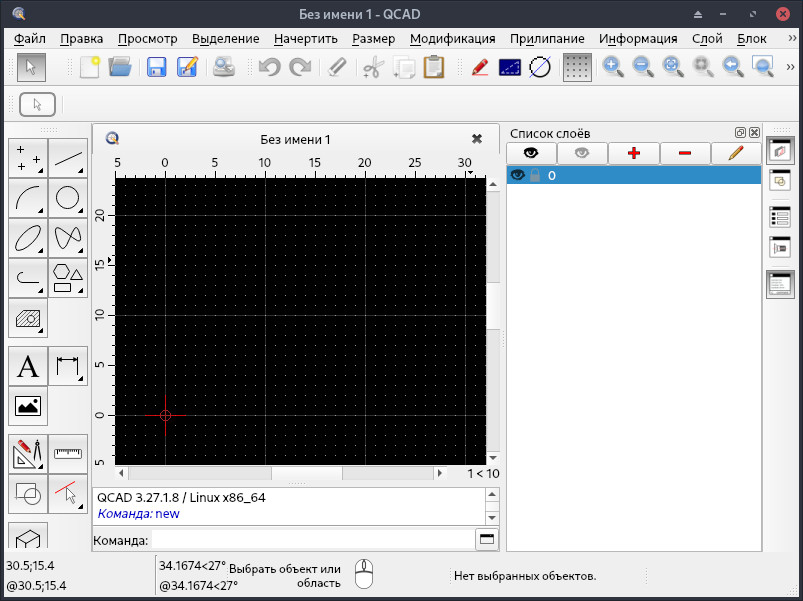Select the Ellipse tool

(x=28, y=238)
